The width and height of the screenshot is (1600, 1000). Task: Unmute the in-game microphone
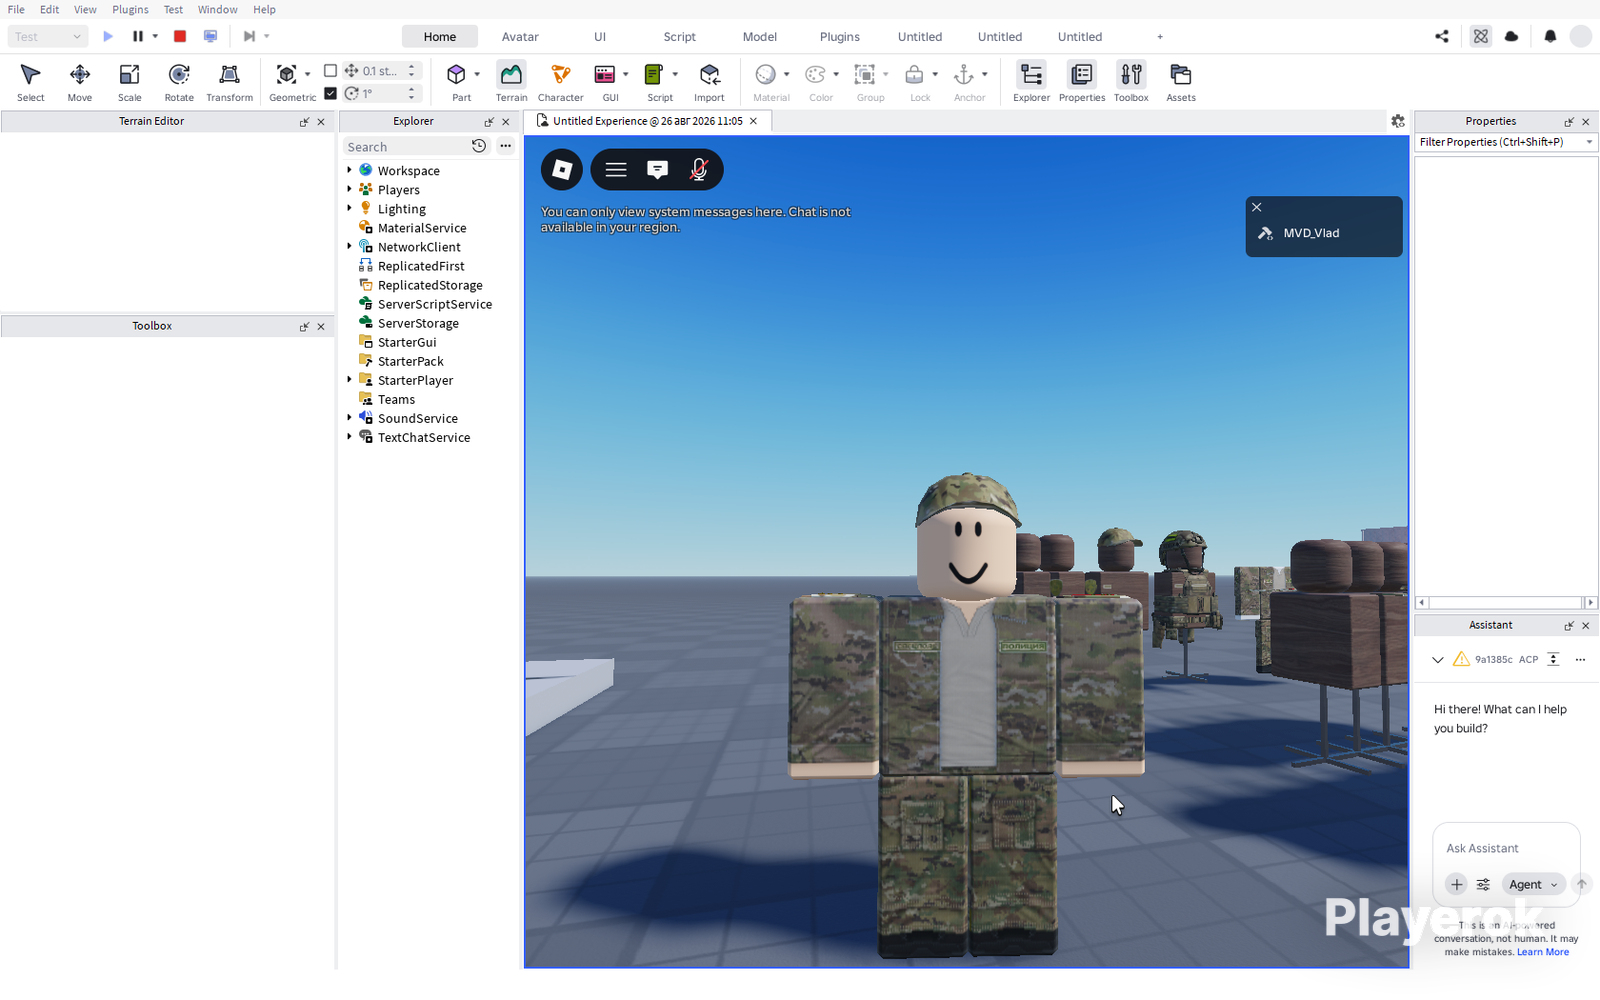[x=699, y=169]
